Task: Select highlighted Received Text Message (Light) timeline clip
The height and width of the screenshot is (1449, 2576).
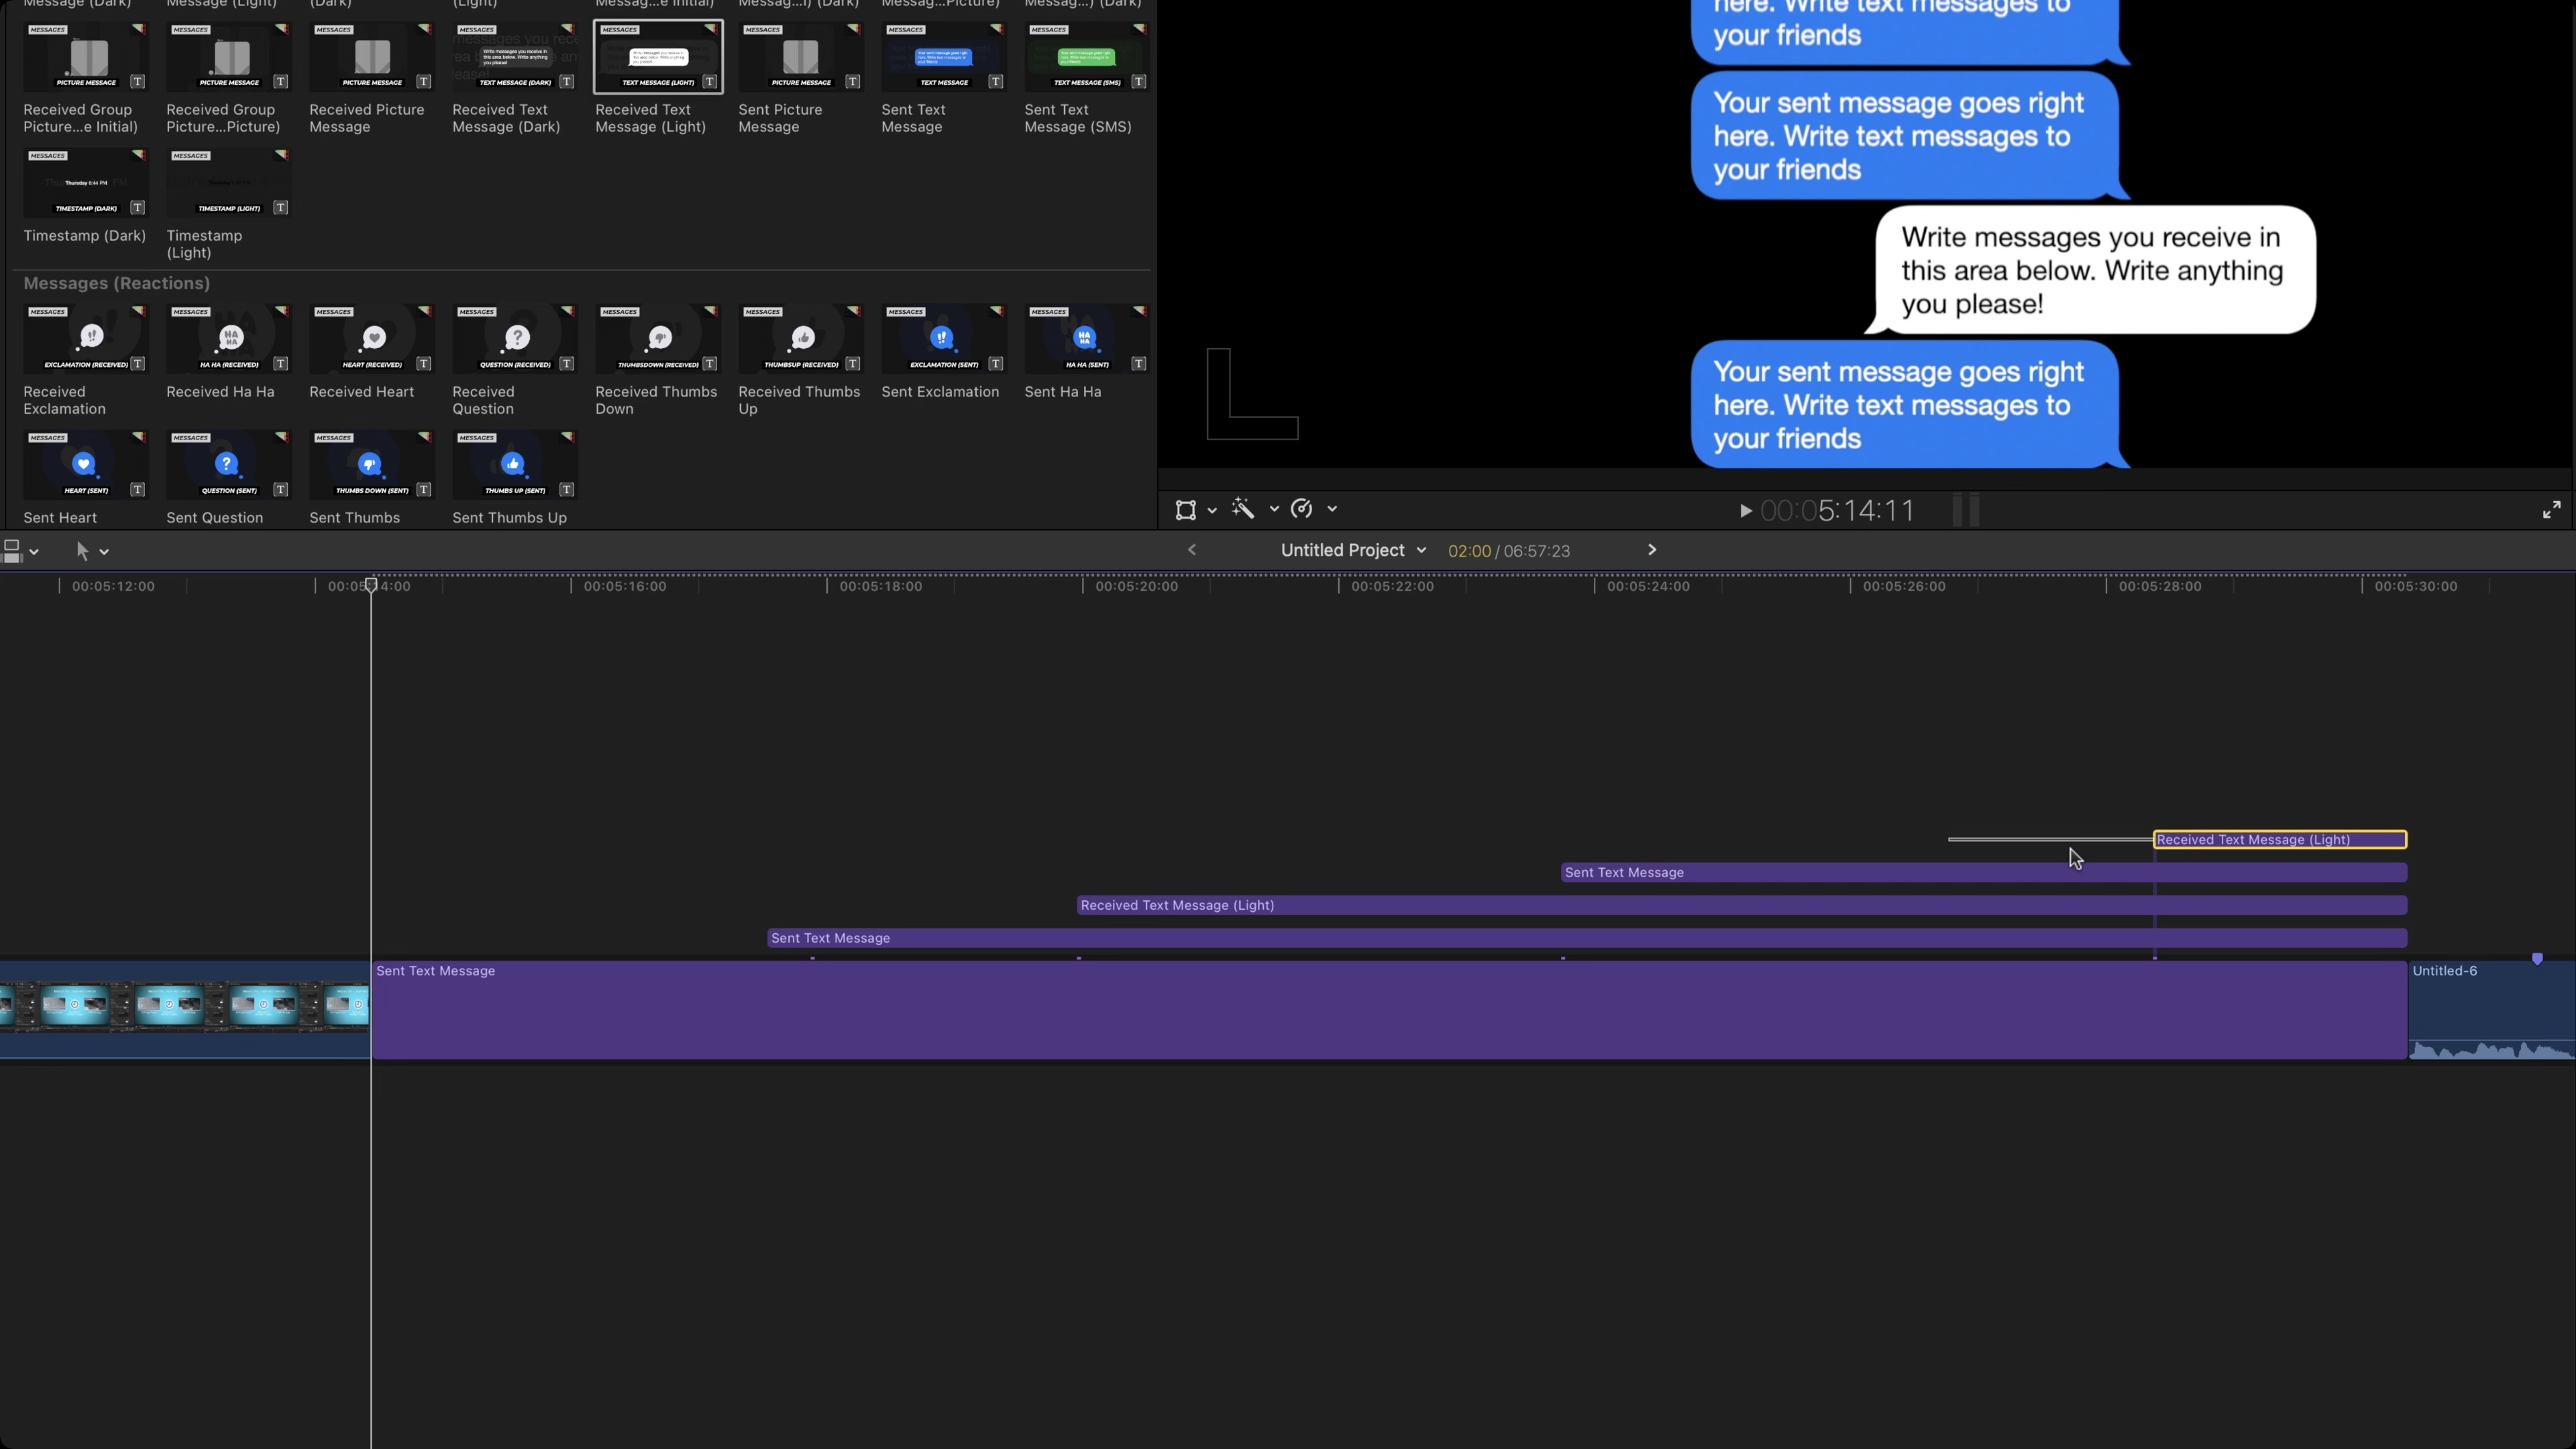Action: 2279,840
